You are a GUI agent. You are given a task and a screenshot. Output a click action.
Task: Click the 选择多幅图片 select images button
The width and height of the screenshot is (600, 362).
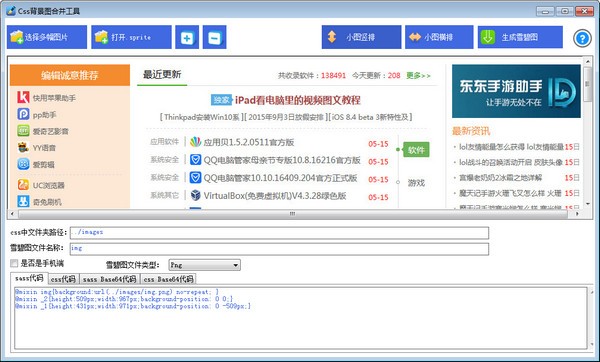(x=47, y=37)
